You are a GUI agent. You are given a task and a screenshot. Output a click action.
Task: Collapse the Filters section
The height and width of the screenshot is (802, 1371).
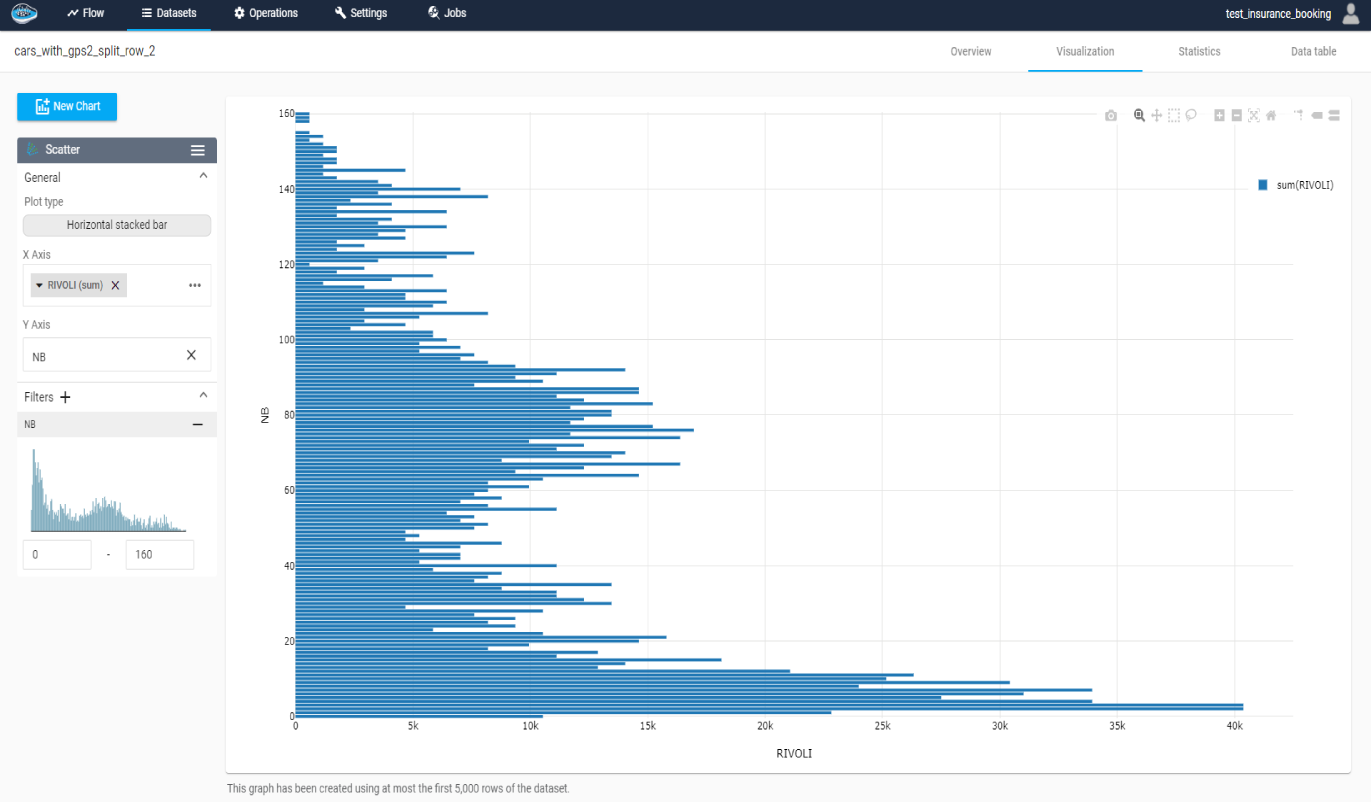click(x=204, y=396)
